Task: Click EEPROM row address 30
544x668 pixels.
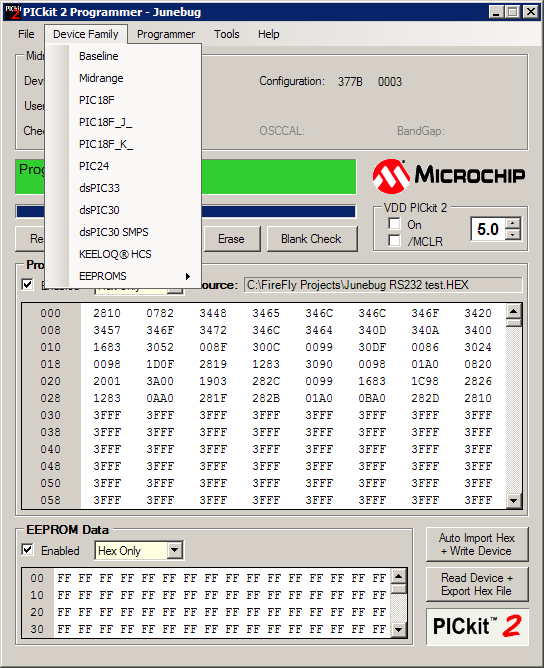Action: tap(37, 630)
